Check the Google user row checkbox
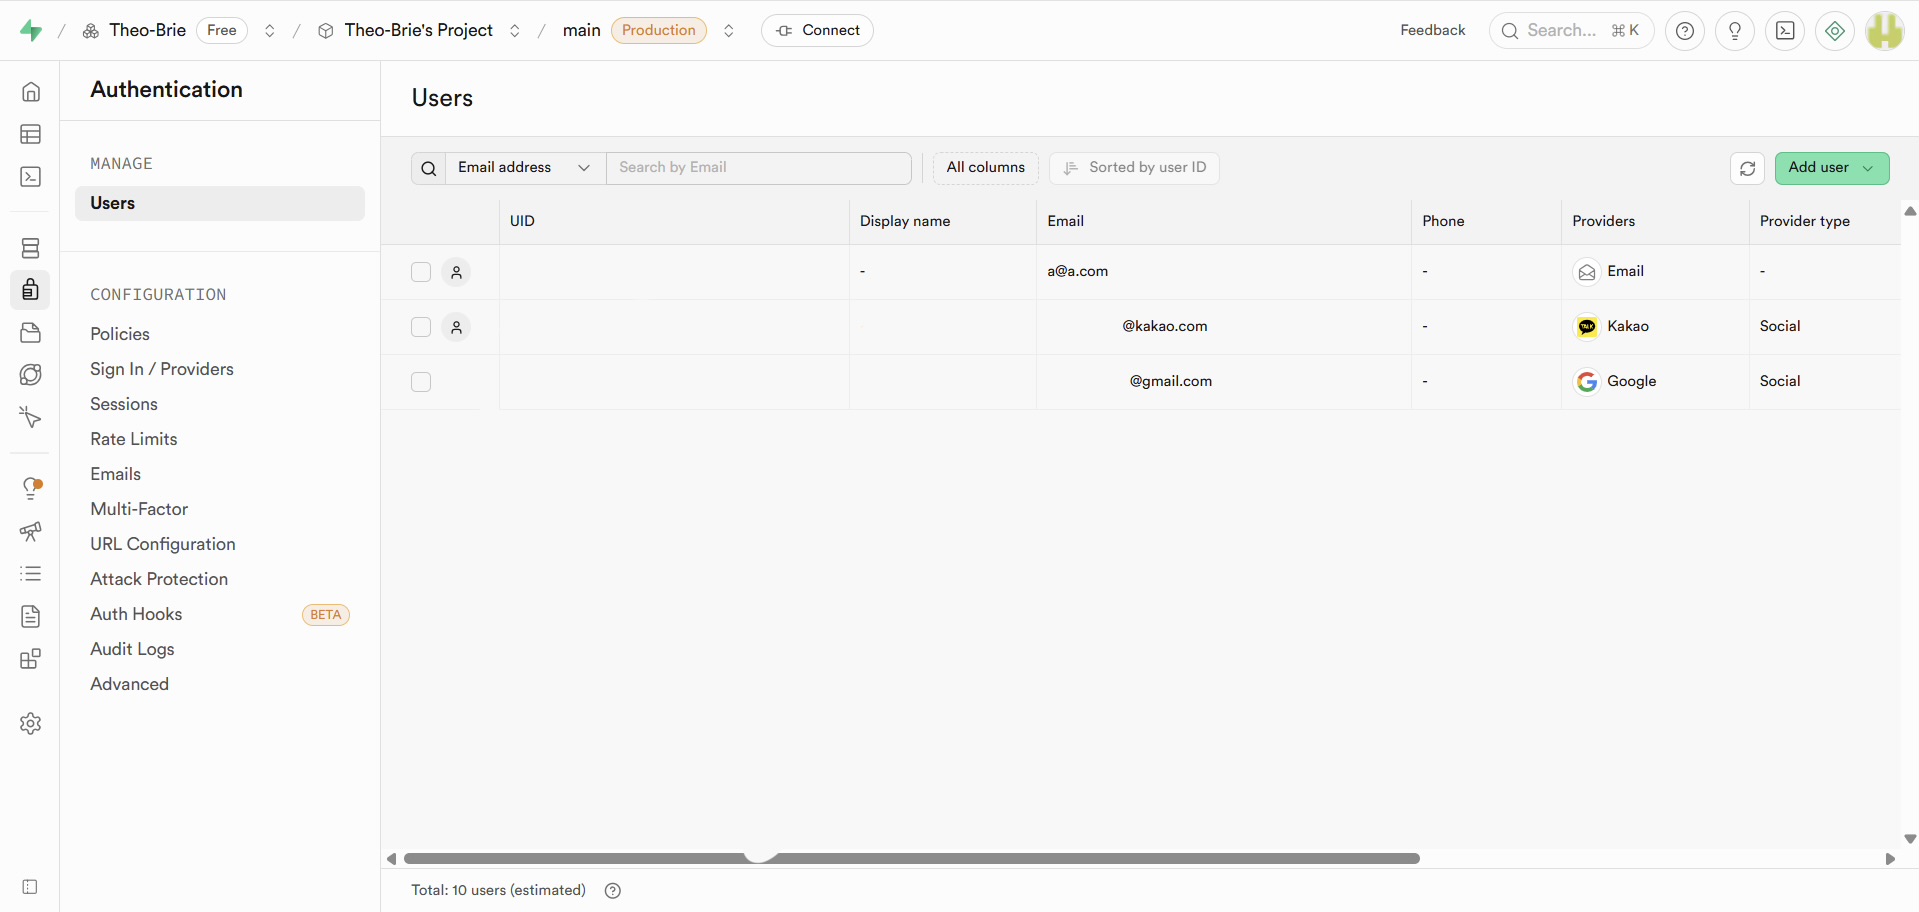Viewport: 1919px width, 912px height. [421, 382]
